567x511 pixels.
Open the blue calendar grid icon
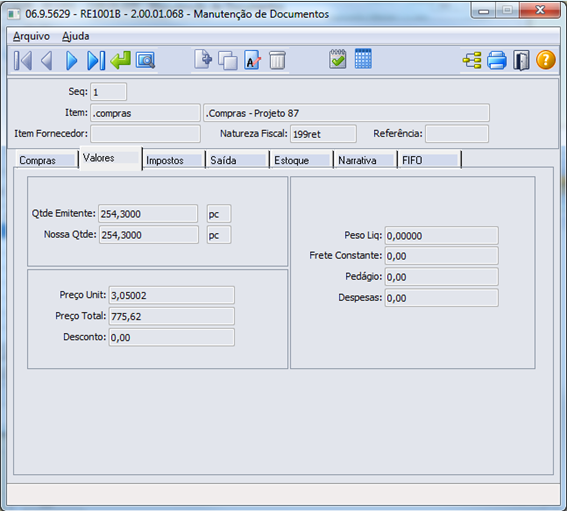pos(363,59)
